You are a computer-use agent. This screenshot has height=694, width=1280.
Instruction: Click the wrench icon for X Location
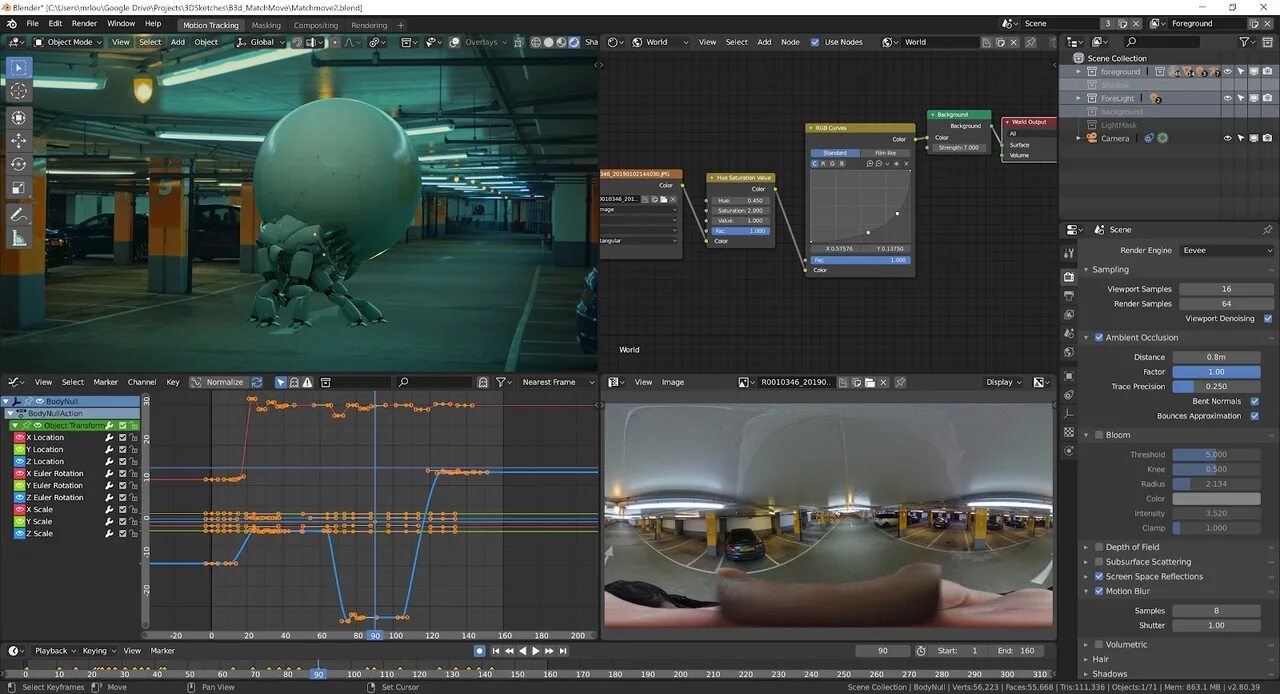109,438
